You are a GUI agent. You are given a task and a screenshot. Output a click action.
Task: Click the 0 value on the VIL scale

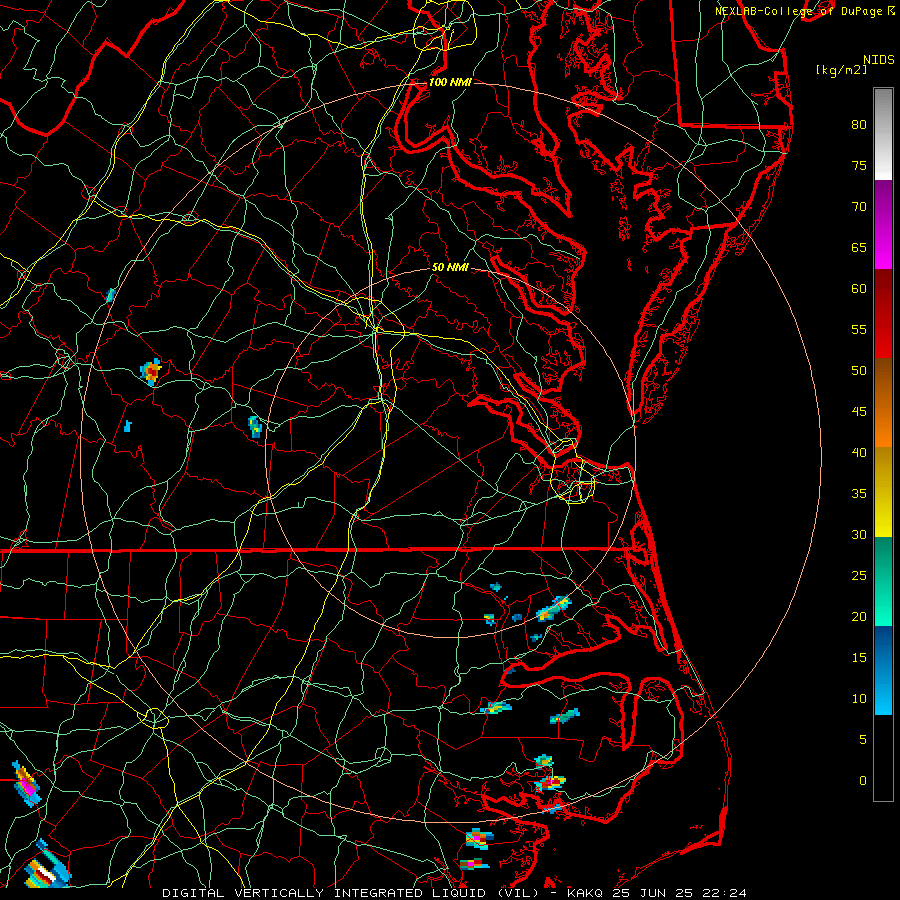pyautogui.click(x=863, y=781)
